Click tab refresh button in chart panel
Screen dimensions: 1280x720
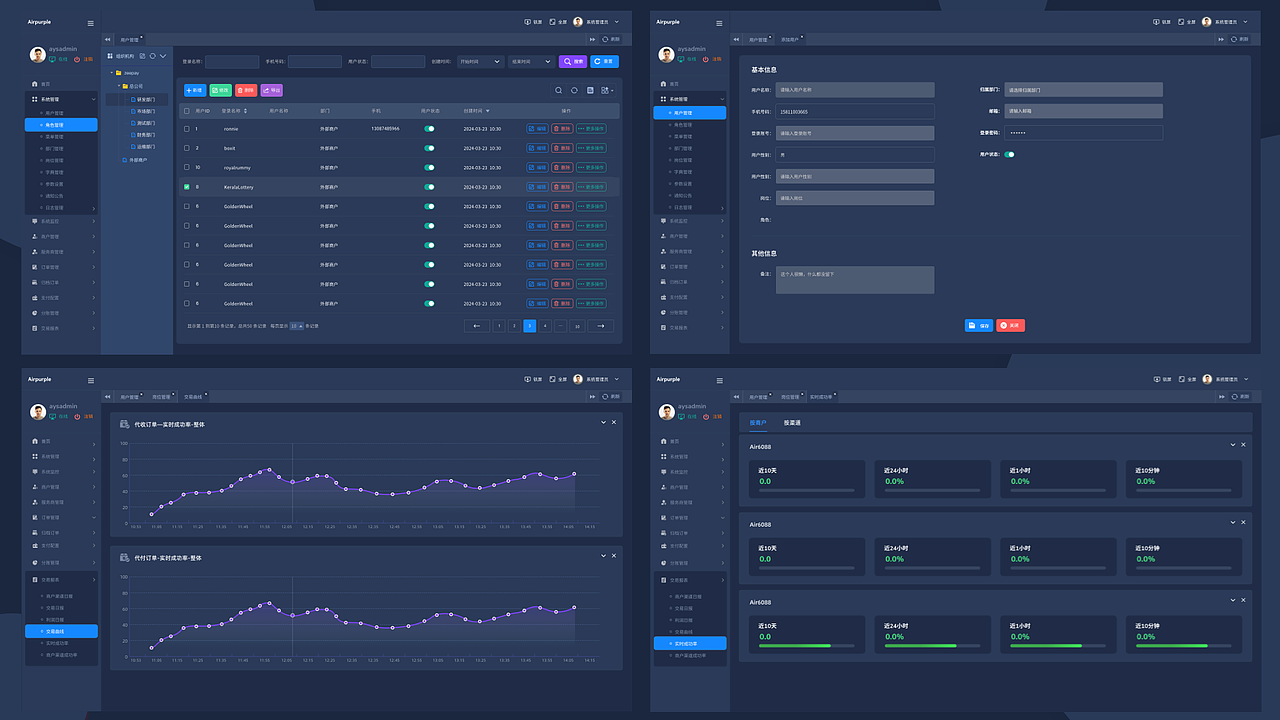tap(609, 397)
